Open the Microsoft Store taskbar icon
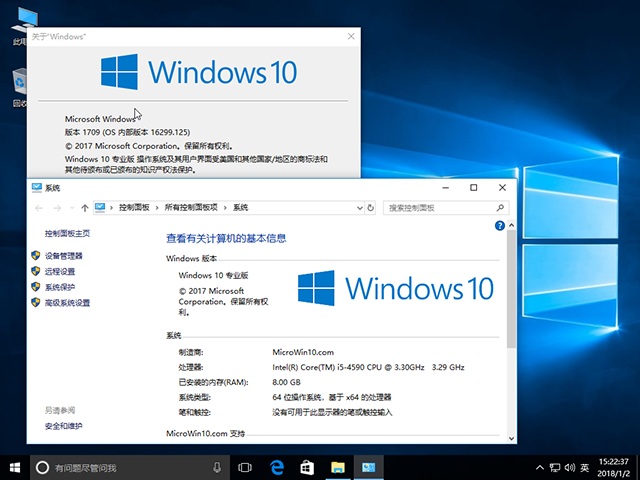The height and width of the screenshot is (480, 640). [307, 468]
